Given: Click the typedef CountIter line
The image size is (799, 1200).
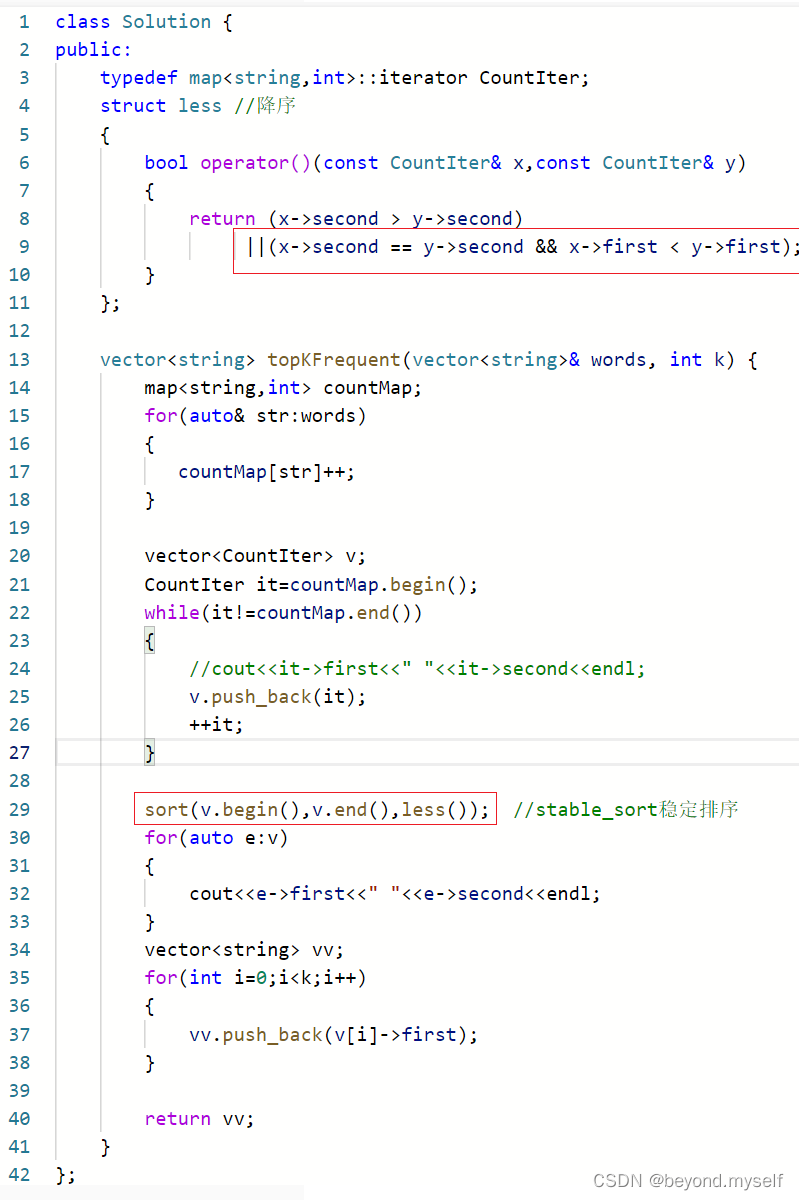Looking at the screenshot, I should coord(345,77).
